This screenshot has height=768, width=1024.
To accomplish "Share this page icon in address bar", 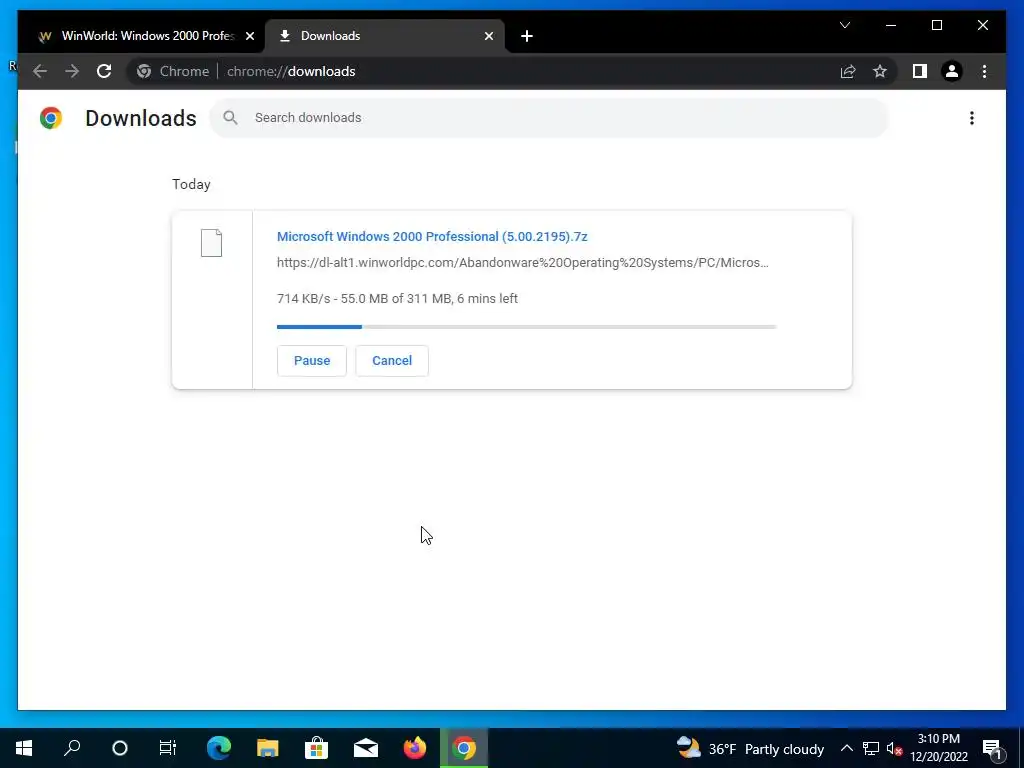I will coord(848,71).
